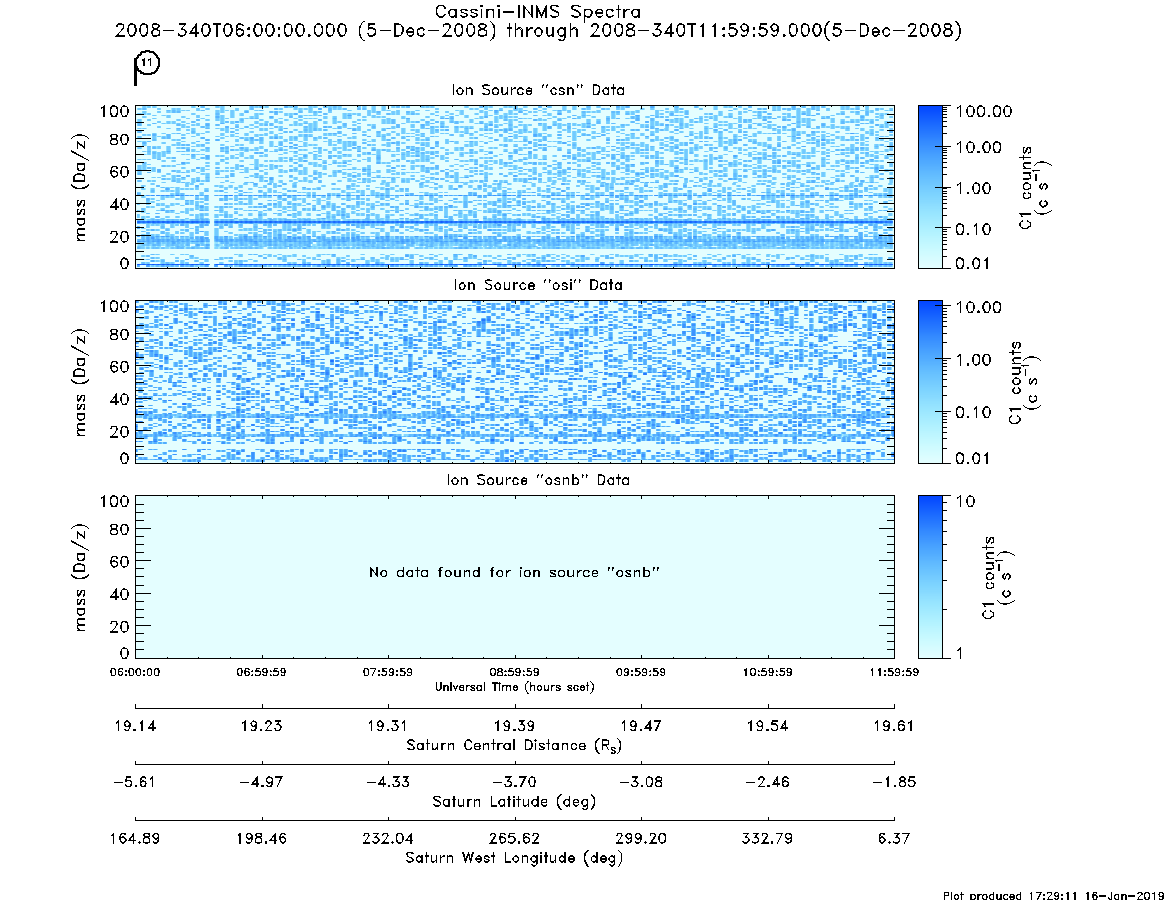Click the 09:59:59 time tick label
Image resolution: width=1165 pixels, height=900 pixels.
(x=641, y=672)
